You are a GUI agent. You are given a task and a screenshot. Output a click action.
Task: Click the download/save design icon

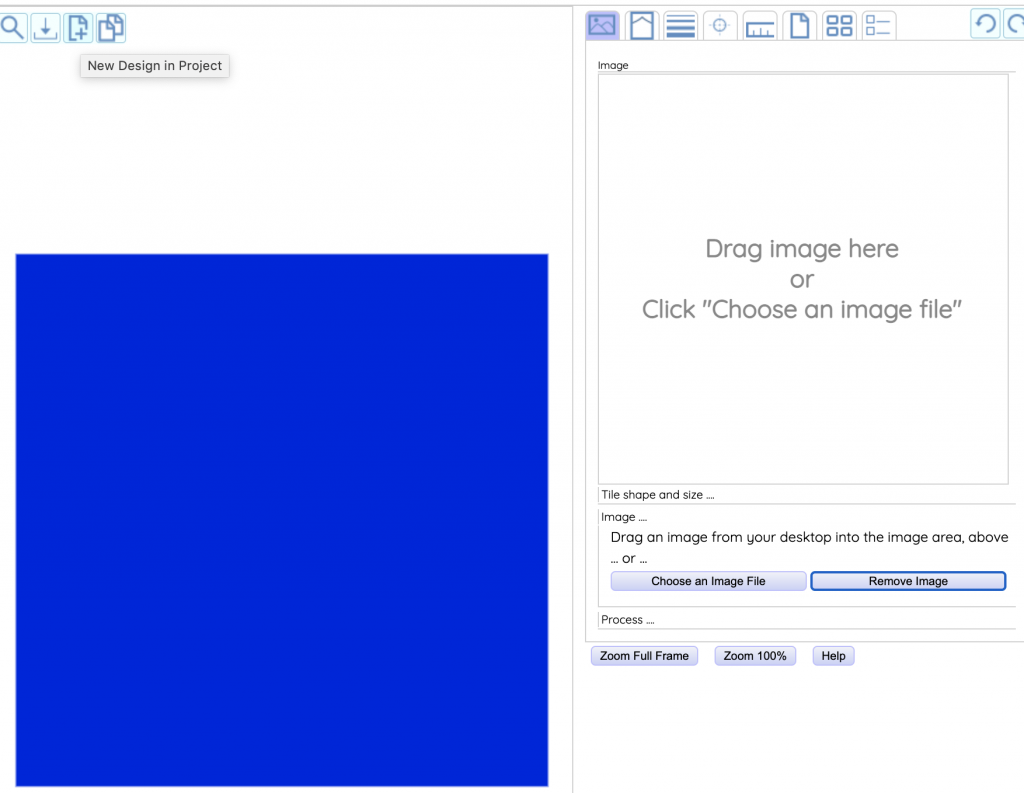(45, 28)
